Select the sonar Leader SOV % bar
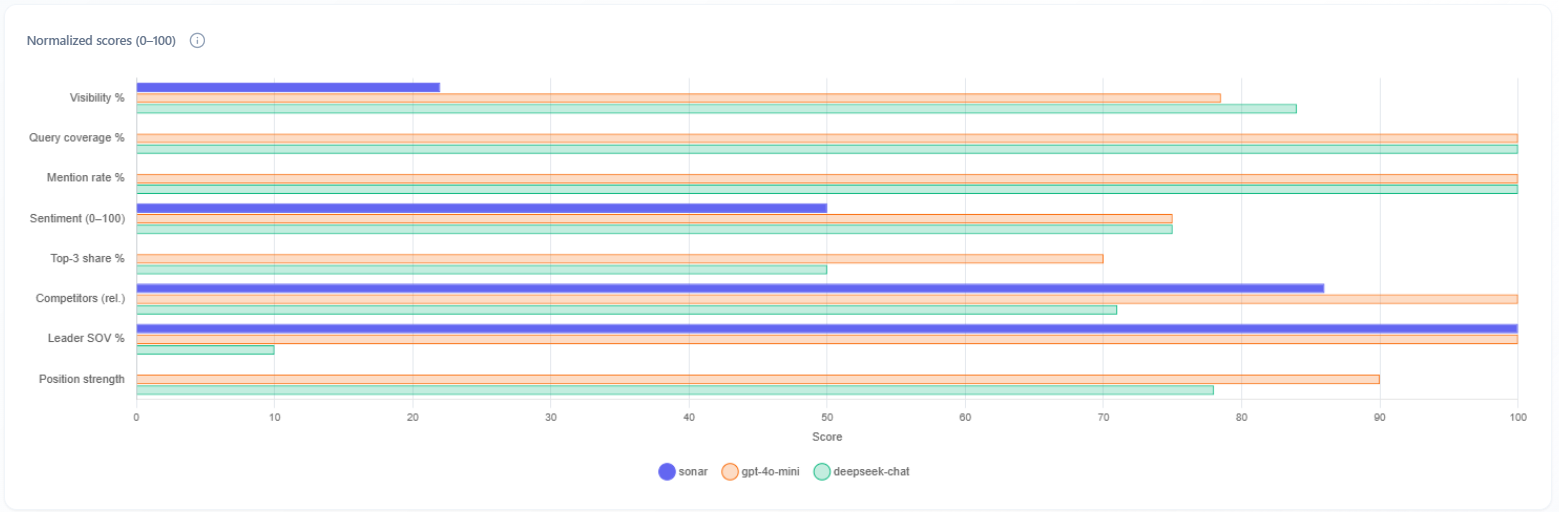This screenshot has width=1559, height=512. [826, 328]
